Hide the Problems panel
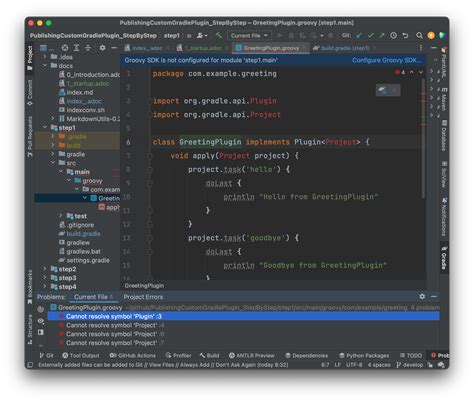 (x=433, y=296)
